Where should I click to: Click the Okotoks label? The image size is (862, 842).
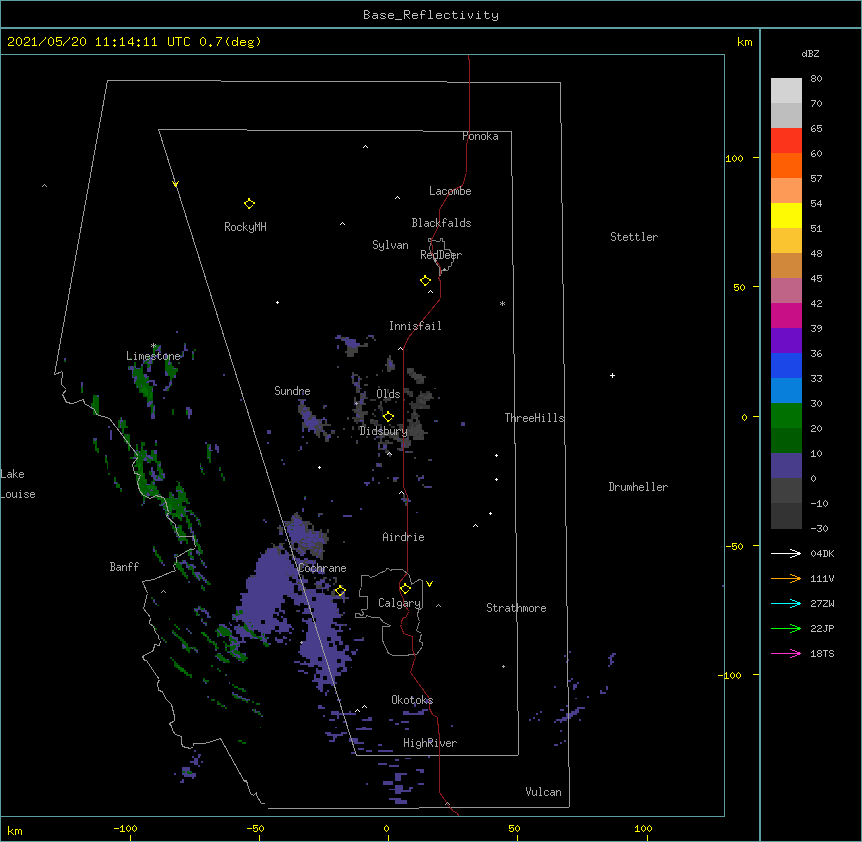(412, 700)
